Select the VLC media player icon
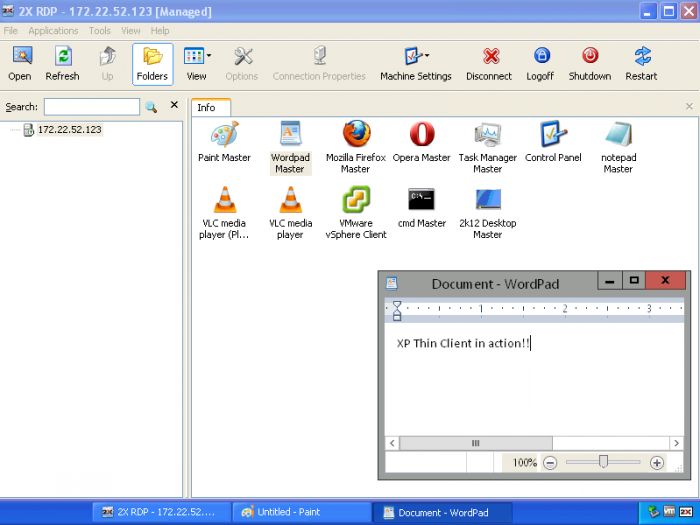This screenshot has width=700, height=525. pos(291,213)
